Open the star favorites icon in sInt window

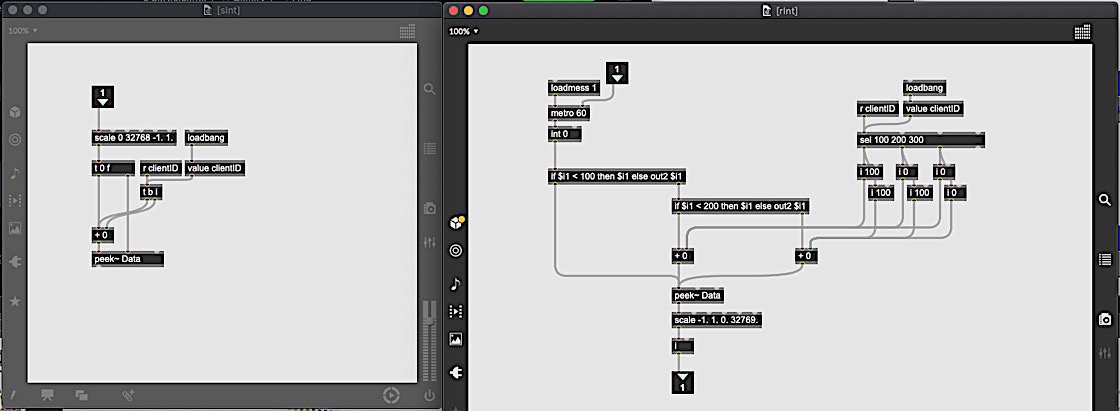click(x=15, y=300)
